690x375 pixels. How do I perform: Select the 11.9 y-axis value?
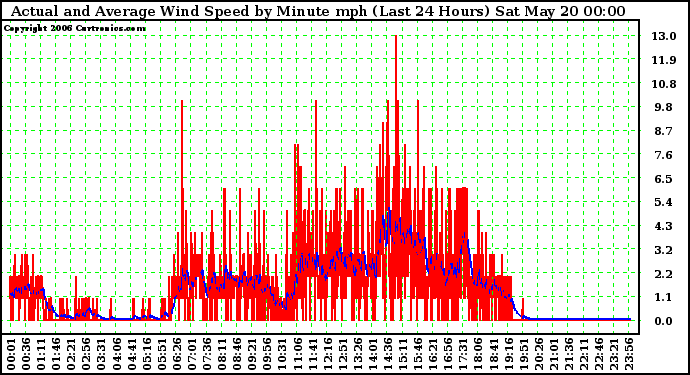664,60
